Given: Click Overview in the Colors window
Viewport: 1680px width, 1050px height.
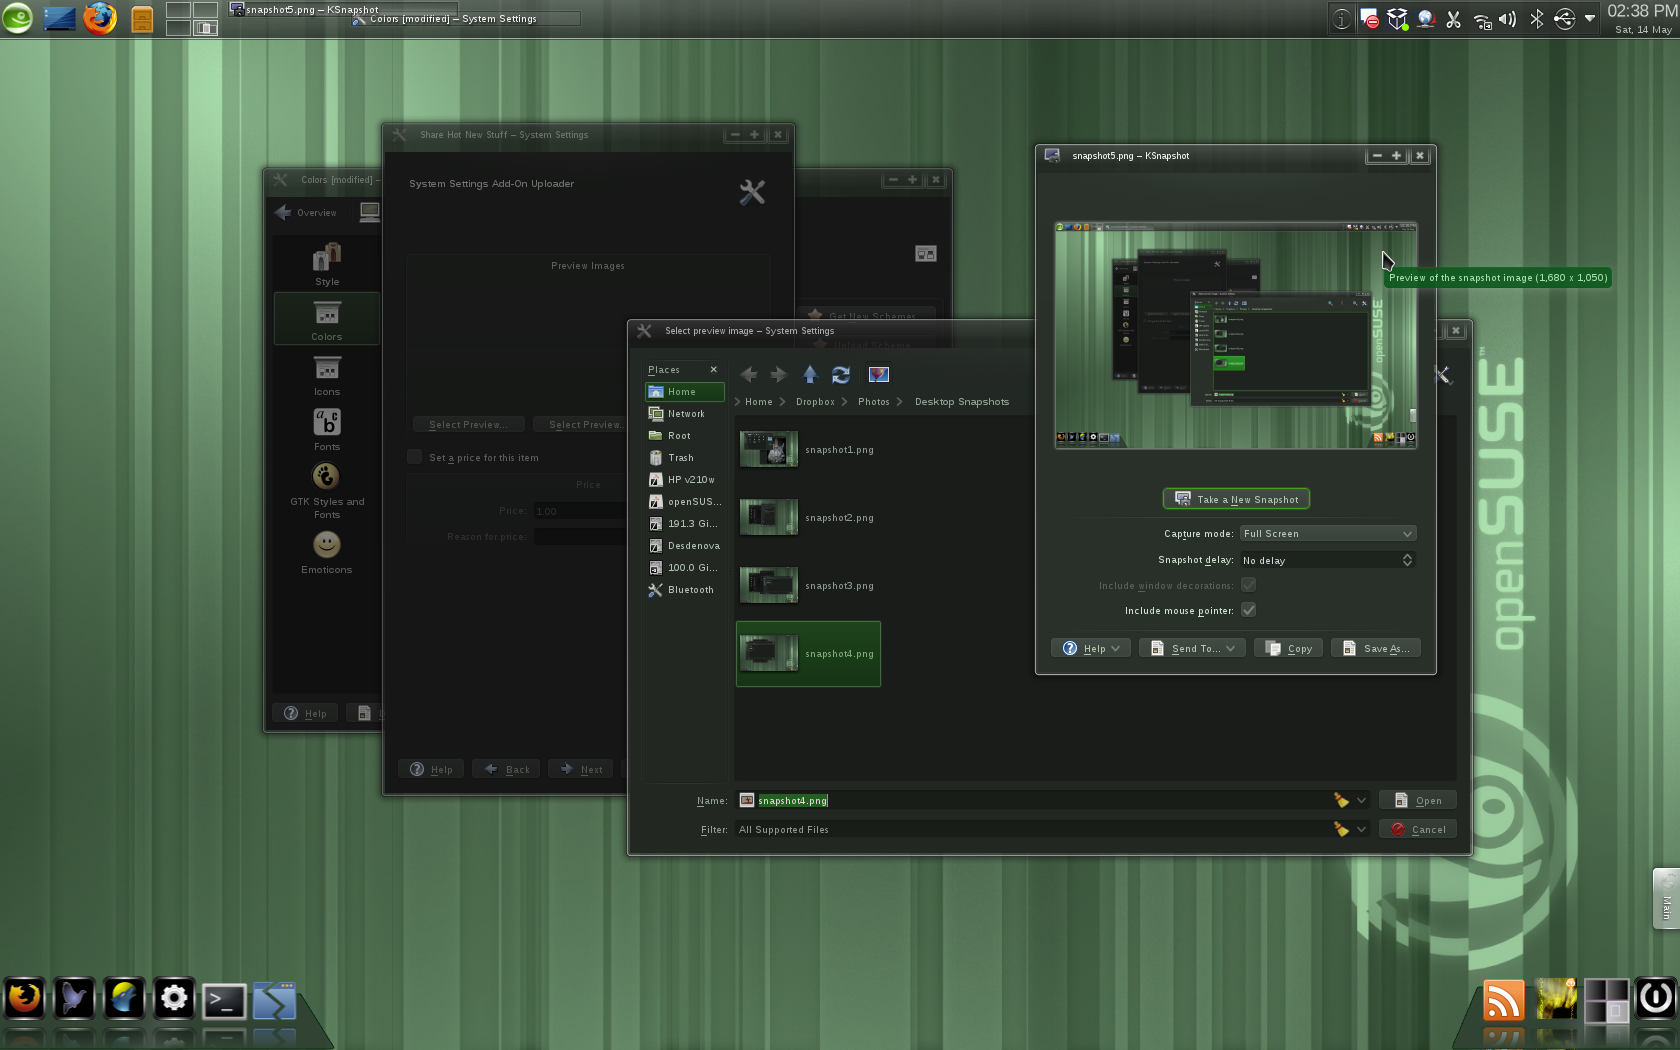Looking at the screenshot, I should (306, 213).
